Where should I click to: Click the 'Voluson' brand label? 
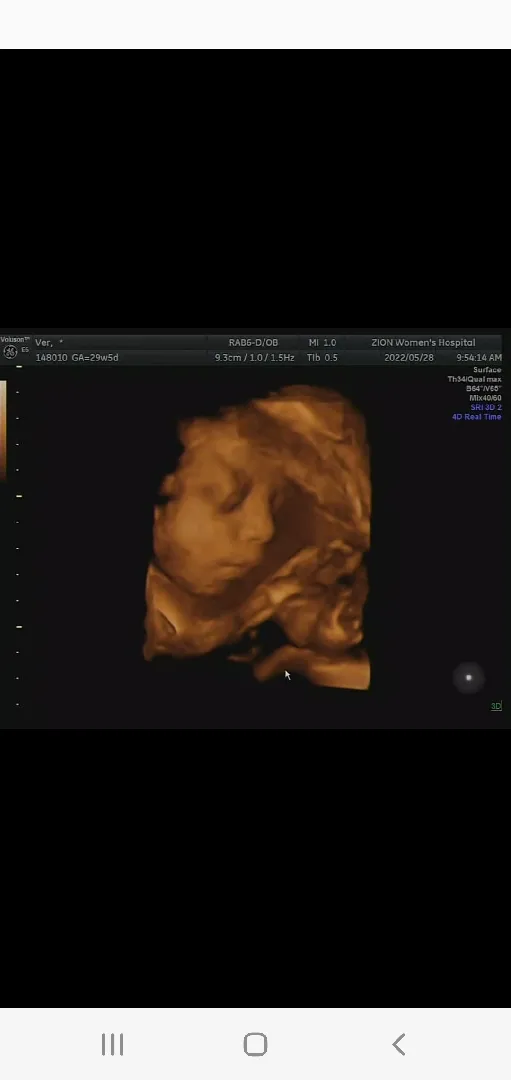[x=14, y=339]
